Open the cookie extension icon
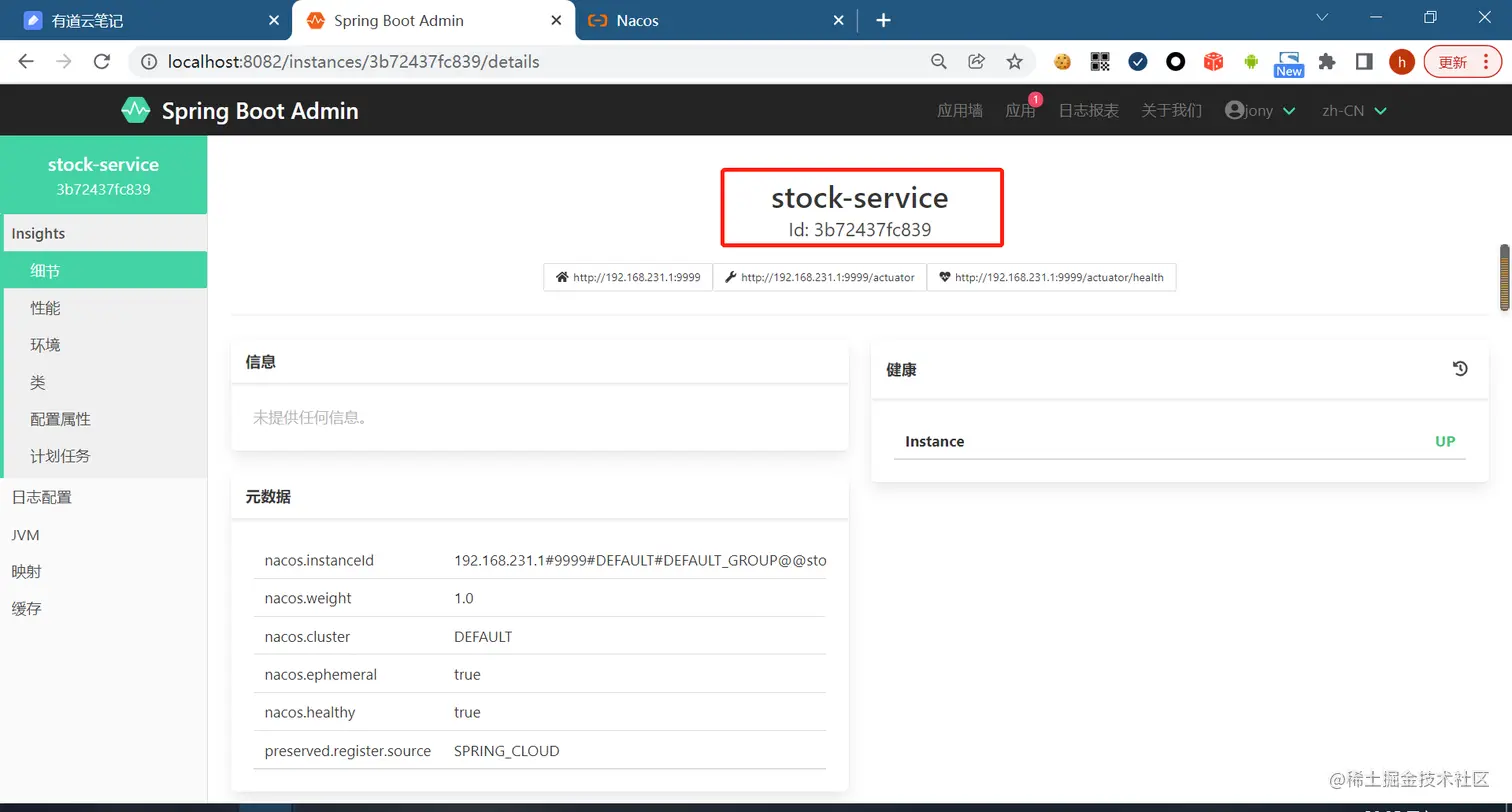Screen dimensions: 1512x812 pos(1062,62)
